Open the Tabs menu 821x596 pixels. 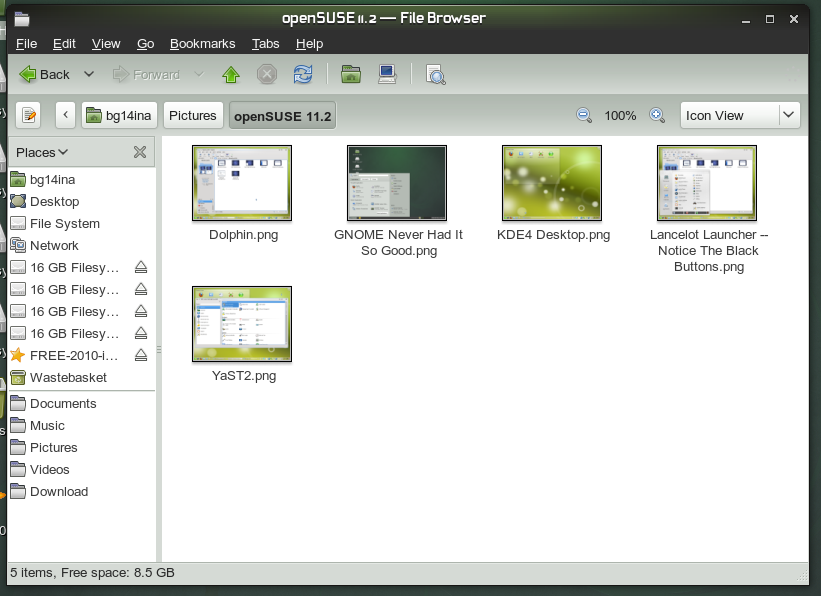point(265,43)
